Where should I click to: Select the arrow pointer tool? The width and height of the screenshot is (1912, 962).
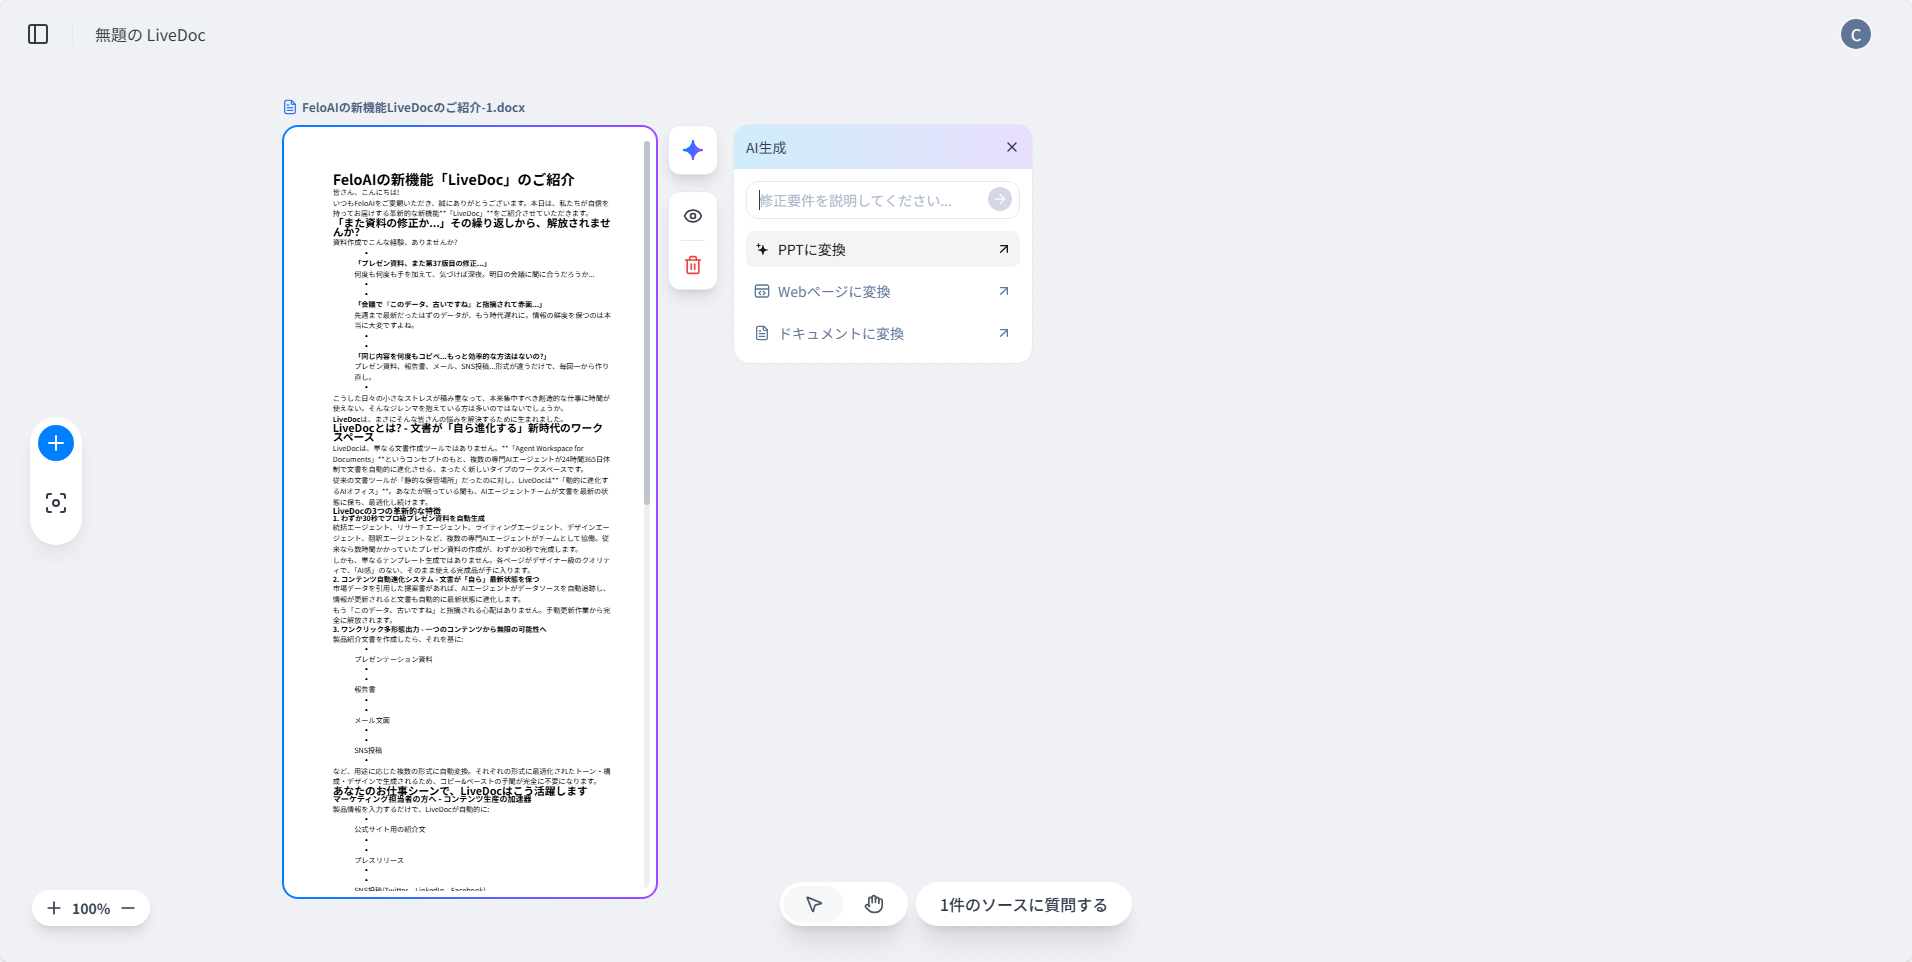tap(814, 905)
